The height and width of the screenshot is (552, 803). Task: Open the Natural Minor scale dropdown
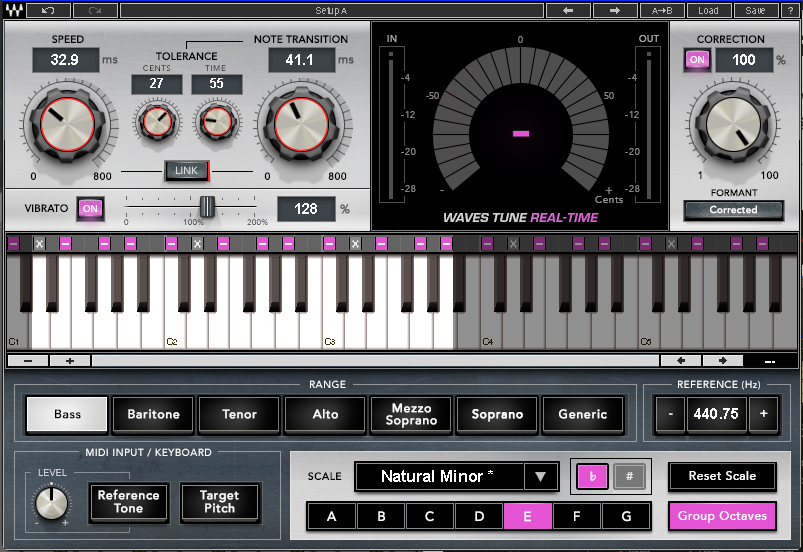(439, 477)
